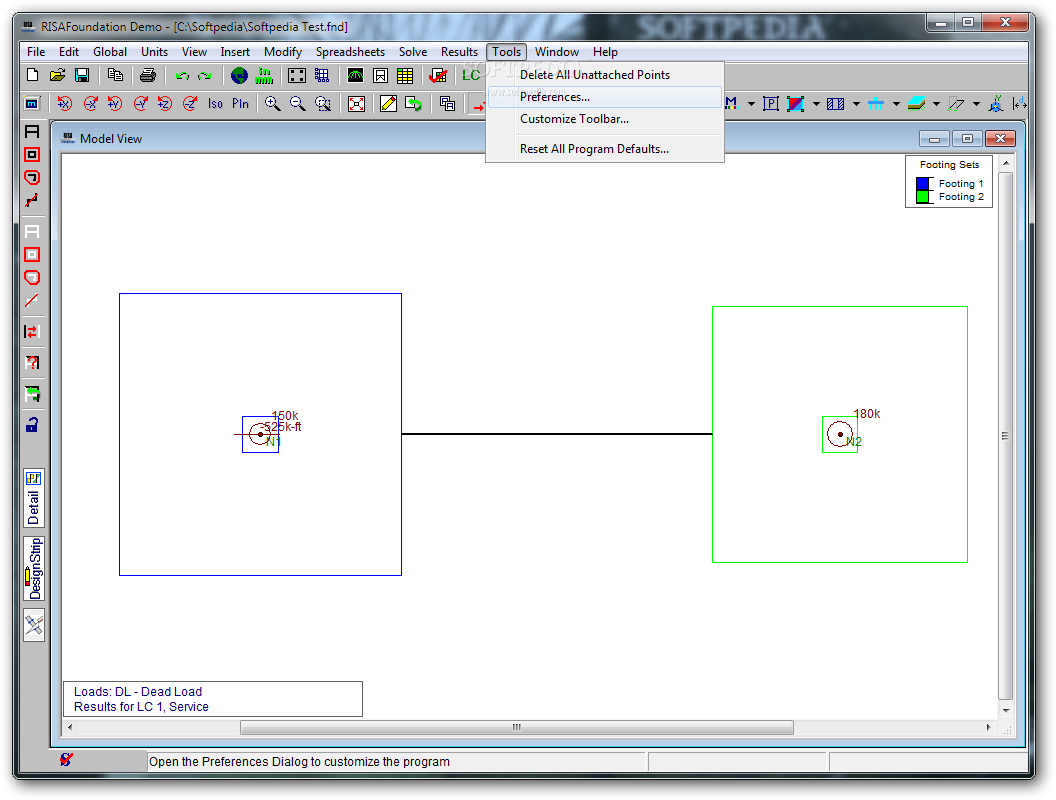Toggle the dimension d arrows icon
This screenshot has width=1056, height=800.
(1020, 104)
